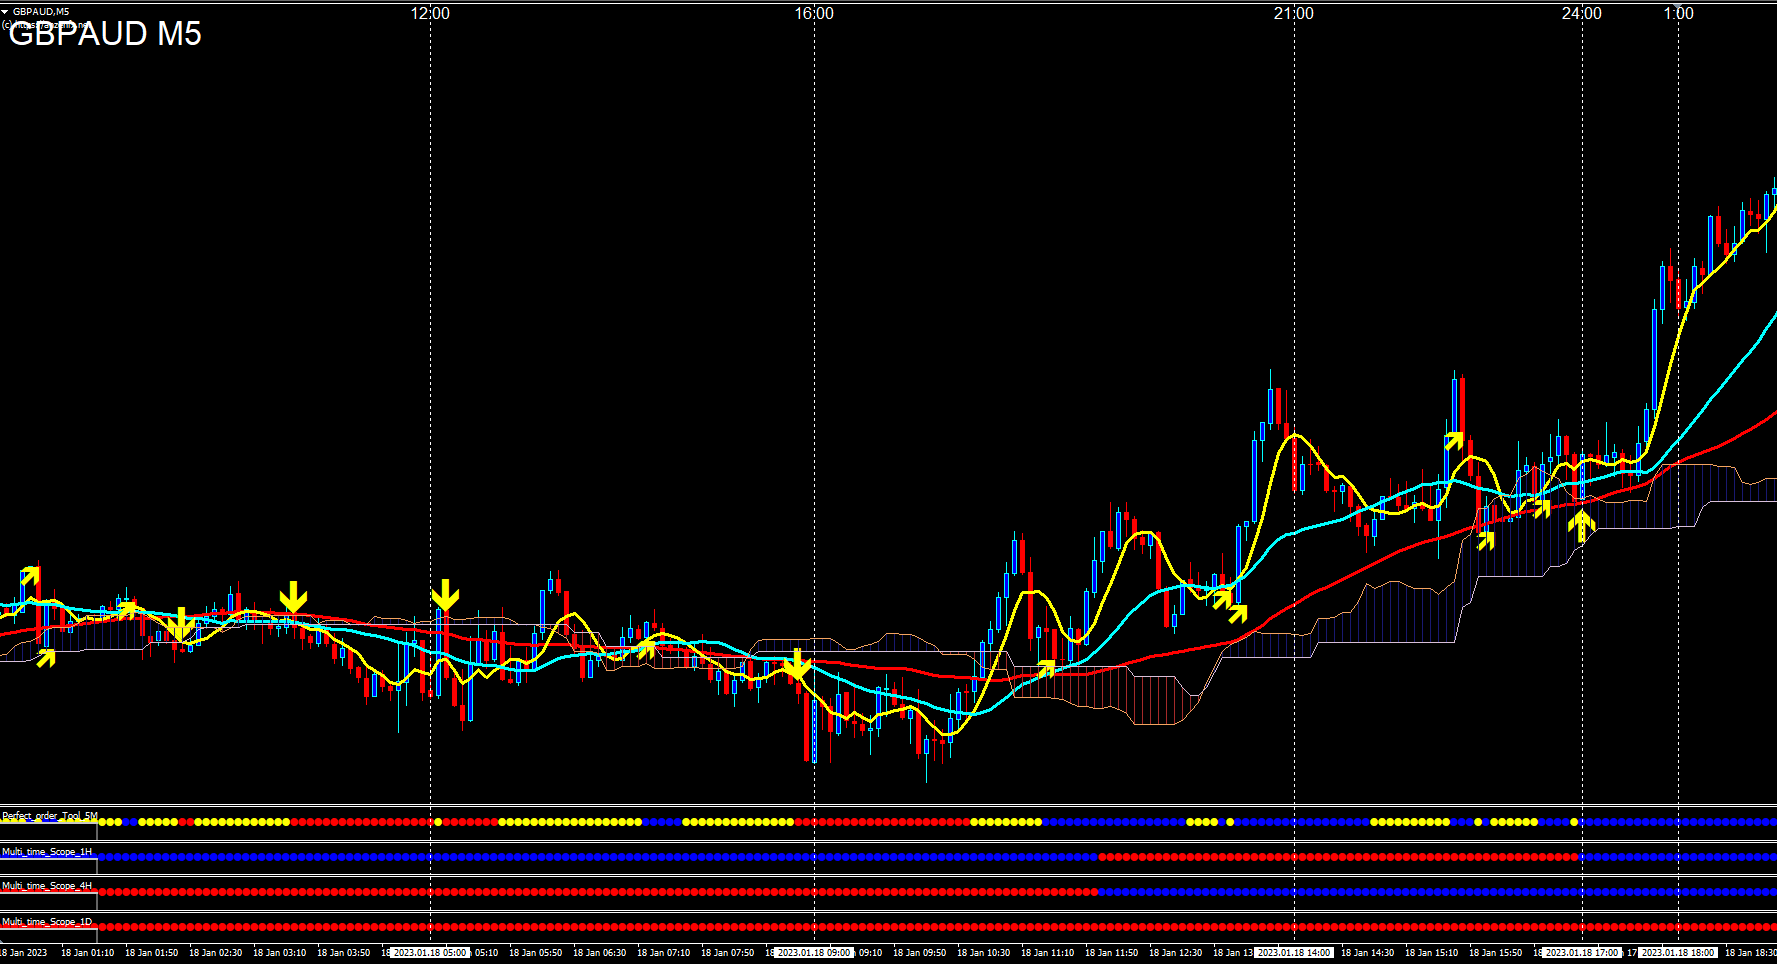This screenshot has width=1777, height=964.
Task: Click the Perfect_order_Tool_5M indicator label
Action: point(50,816)
